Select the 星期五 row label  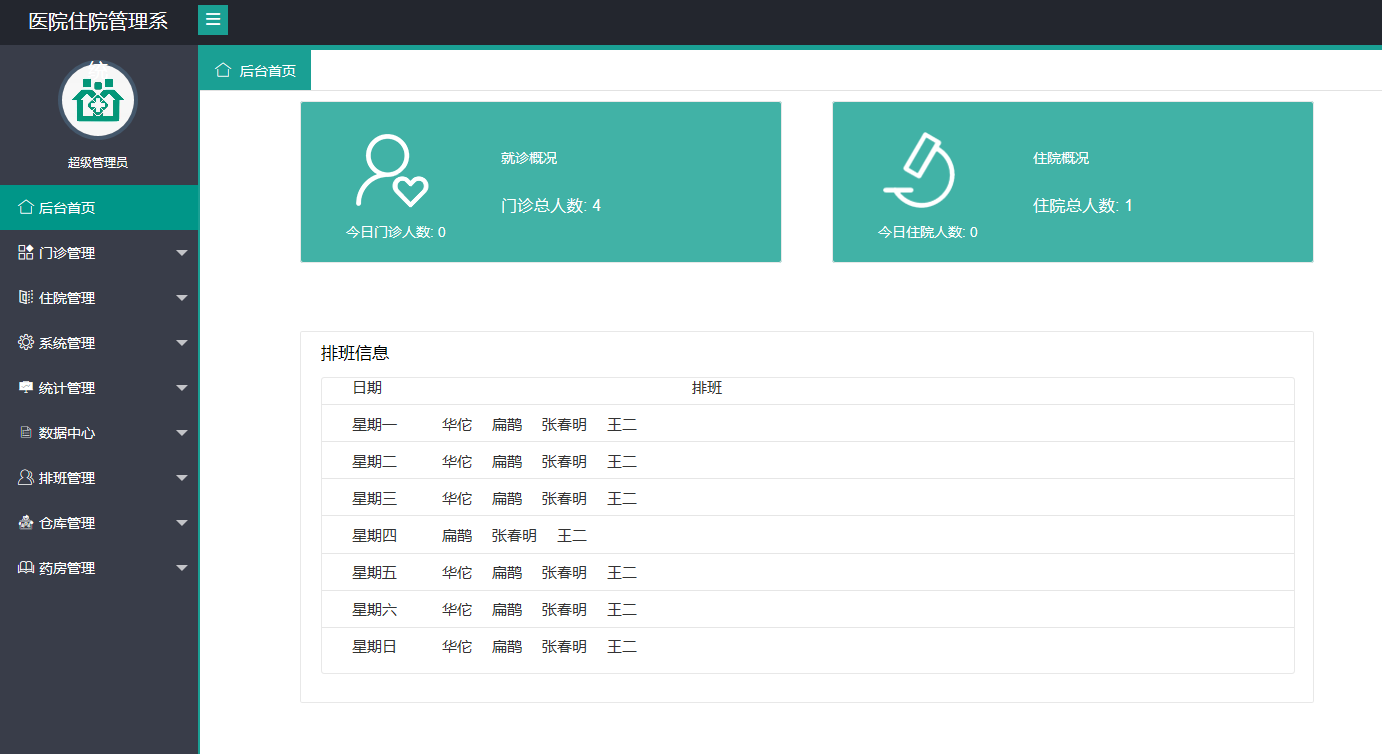(375, 573)
